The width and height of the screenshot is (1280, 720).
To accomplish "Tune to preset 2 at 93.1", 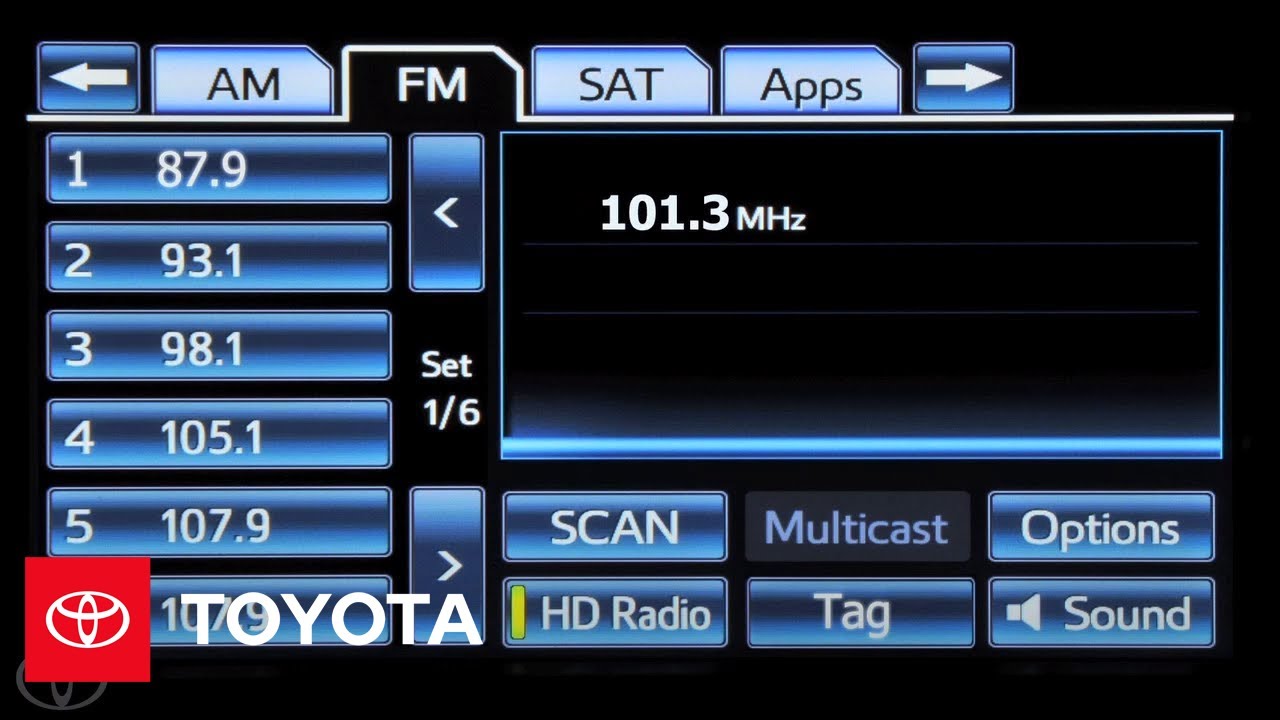I will click(x=219, y=257).
